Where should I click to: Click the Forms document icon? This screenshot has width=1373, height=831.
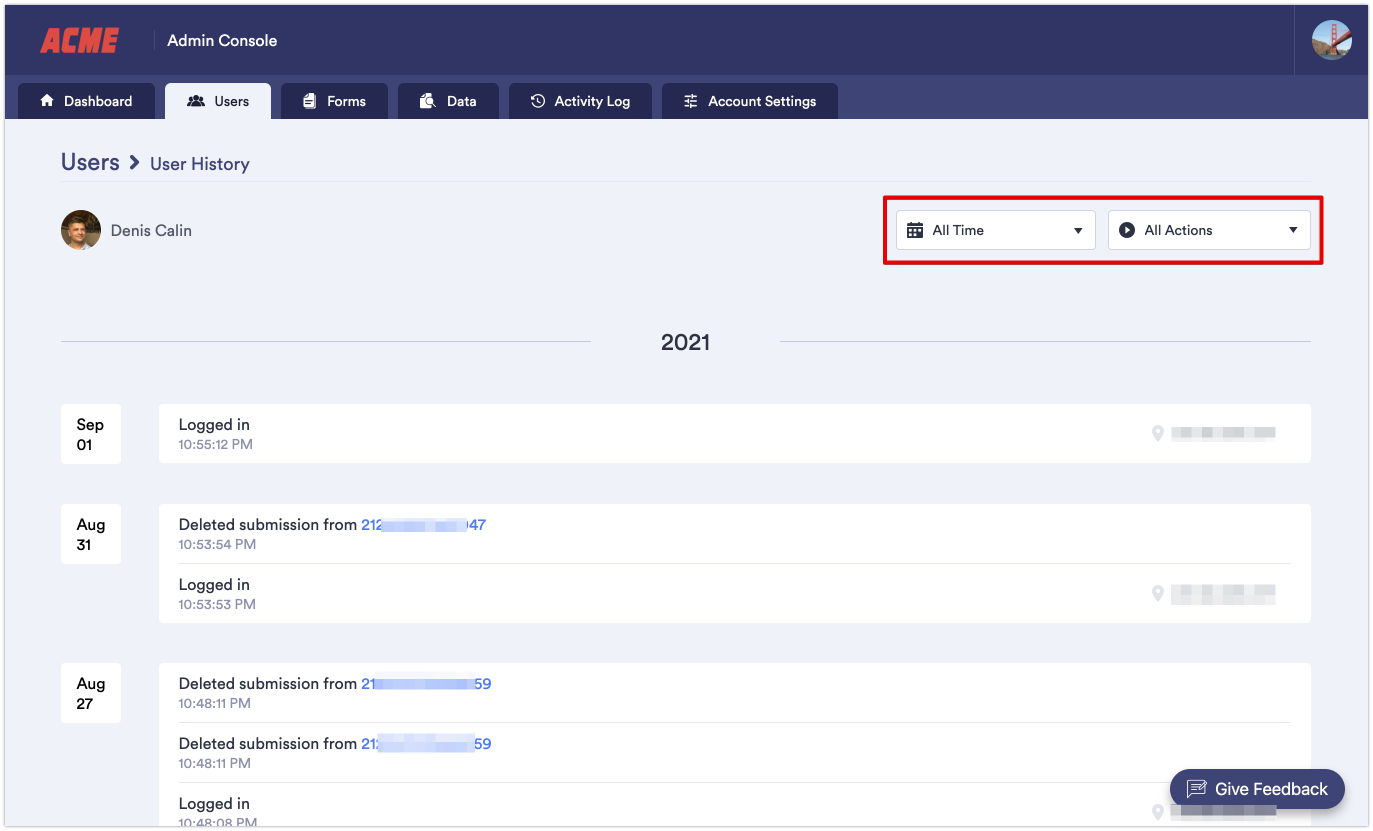309,101
